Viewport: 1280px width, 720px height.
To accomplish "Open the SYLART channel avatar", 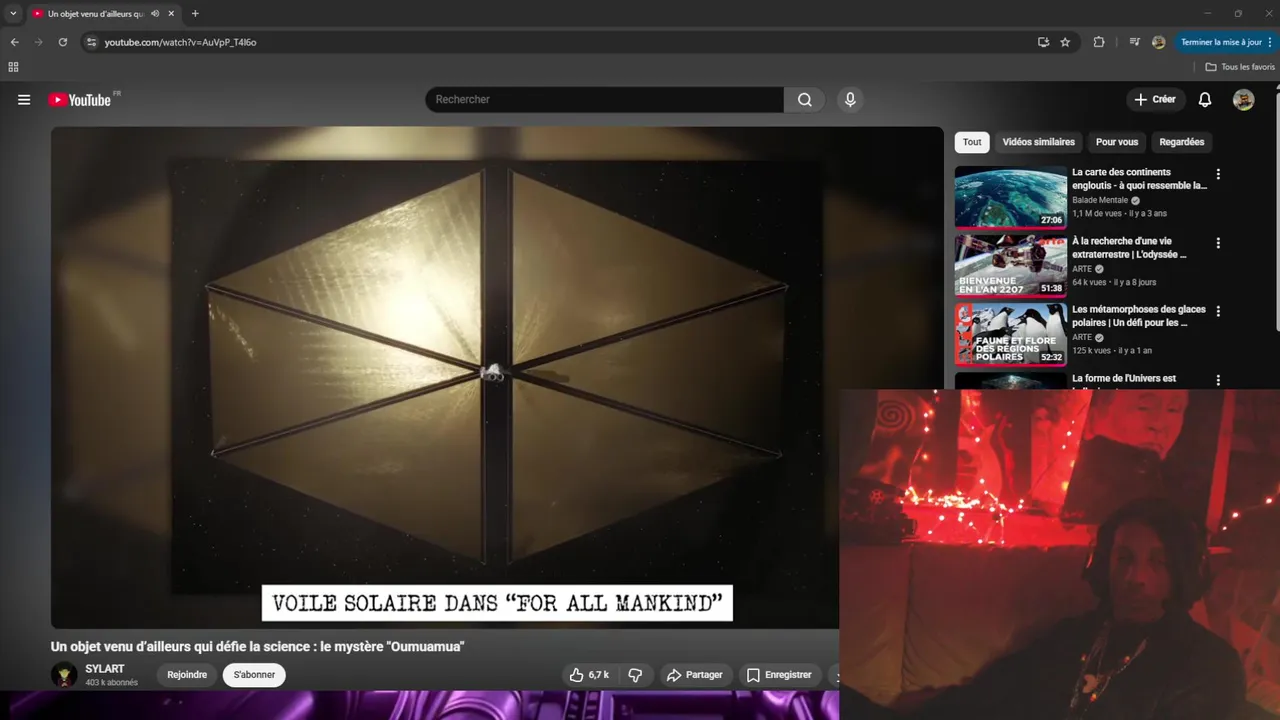I will [x=64, y=675].
